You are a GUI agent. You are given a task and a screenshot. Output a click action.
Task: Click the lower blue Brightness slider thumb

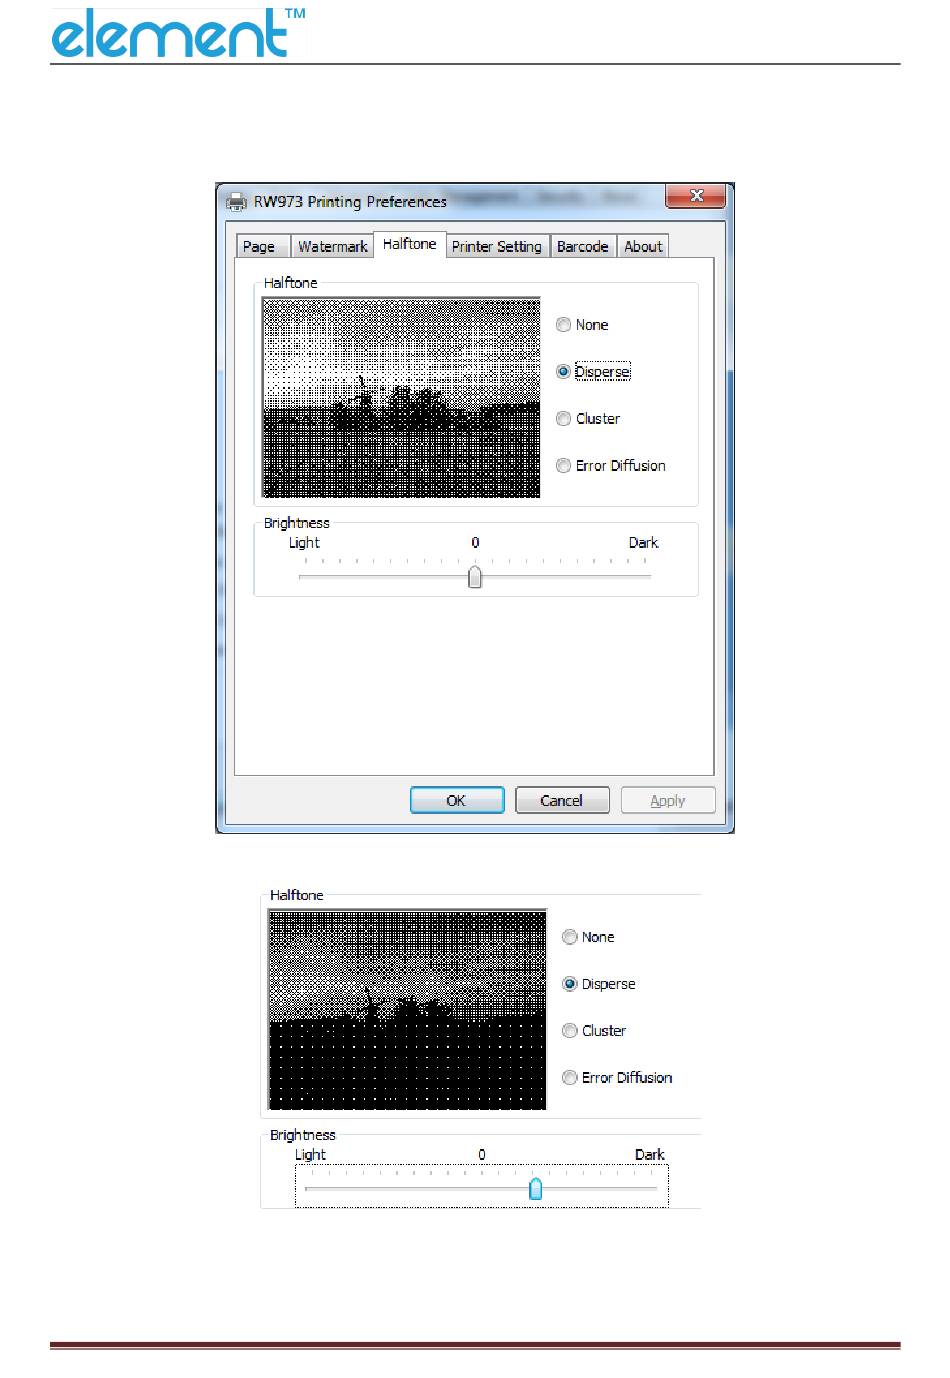pos(535,1189)
